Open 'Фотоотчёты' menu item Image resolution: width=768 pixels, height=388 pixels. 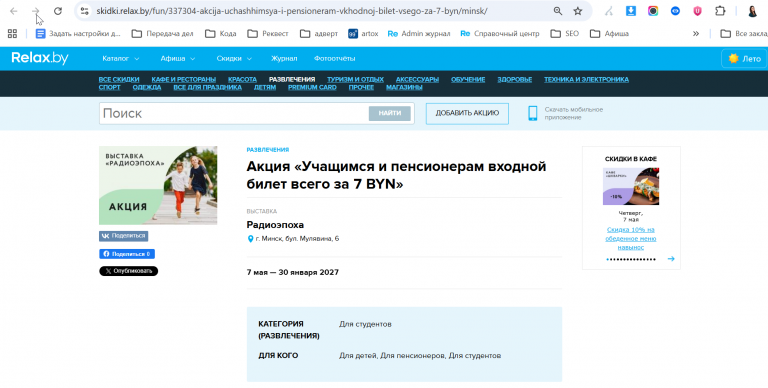point(335,58)
